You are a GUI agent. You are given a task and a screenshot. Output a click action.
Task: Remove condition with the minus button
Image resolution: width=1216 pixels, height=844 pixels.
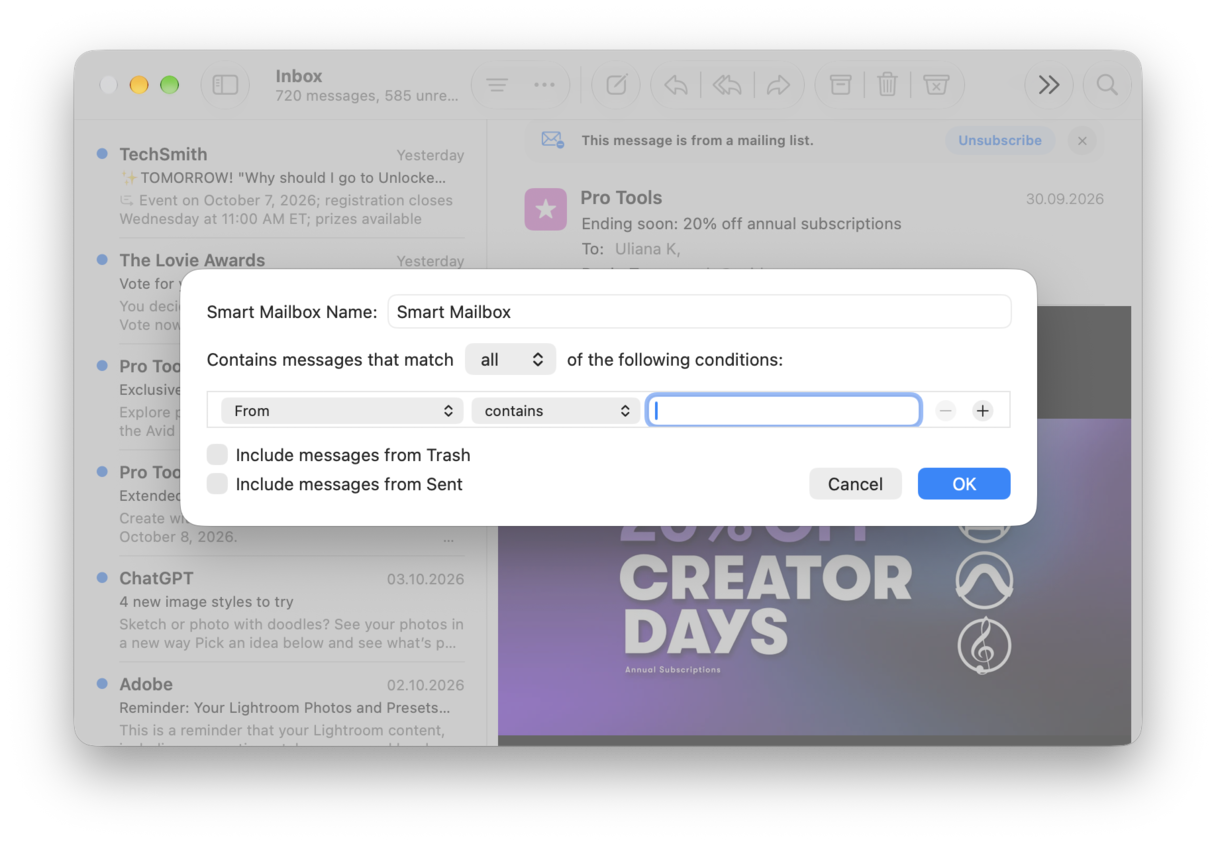click(x=945, y=411)
